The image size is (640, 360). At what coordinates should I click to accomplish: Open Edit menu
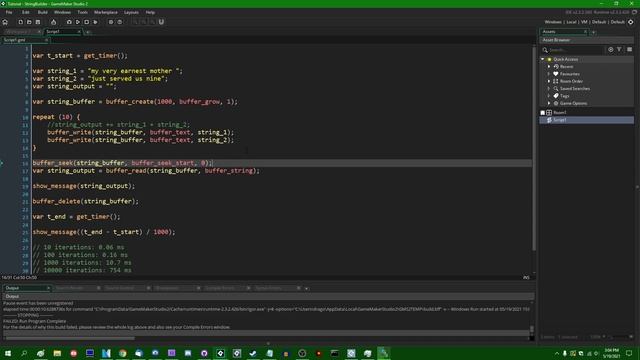click(x=26, y=12)
